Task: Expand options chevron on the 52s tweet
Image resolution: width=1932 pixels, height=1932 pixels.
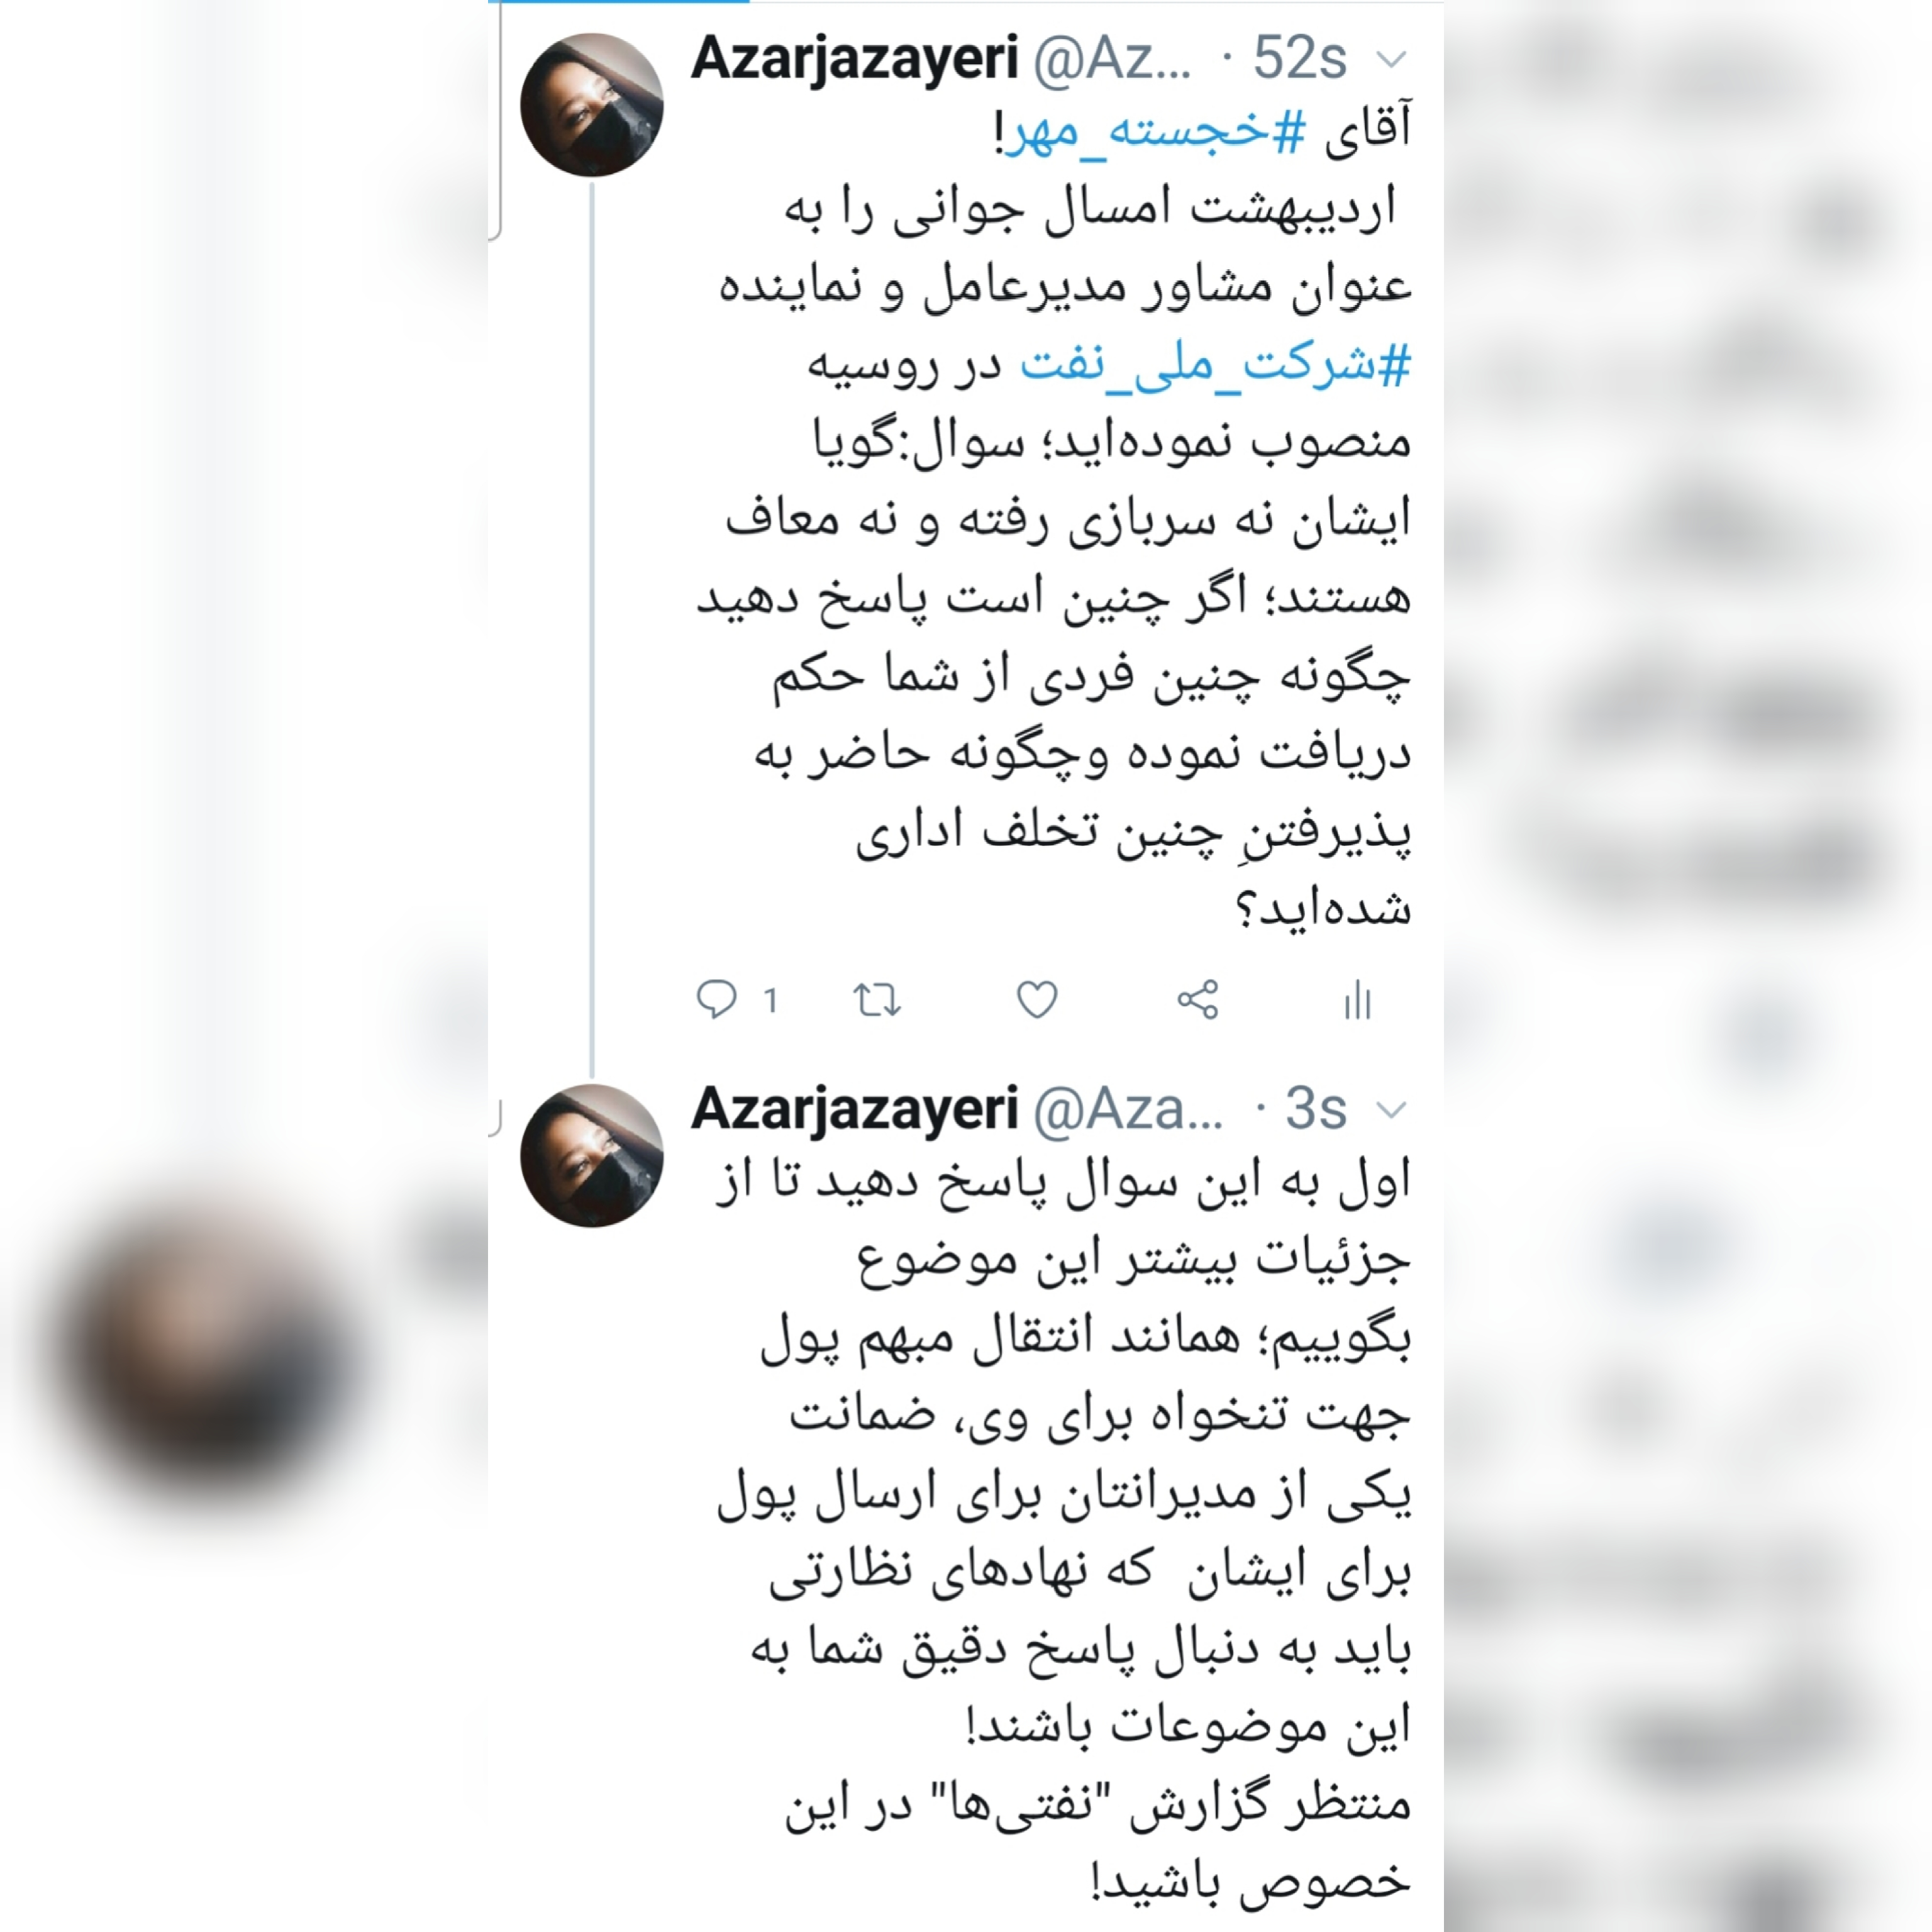Action: (1392, 59)
